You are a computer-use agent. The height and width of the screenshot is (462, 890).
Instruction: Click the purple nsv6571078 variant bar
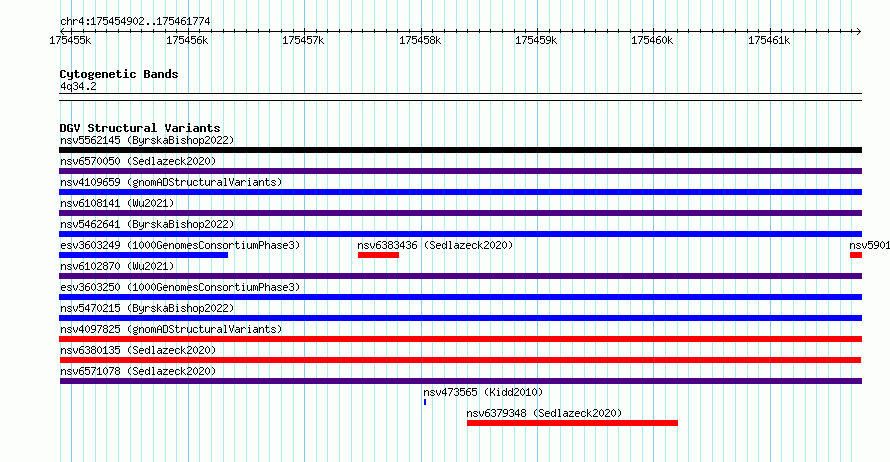point(460,381)
